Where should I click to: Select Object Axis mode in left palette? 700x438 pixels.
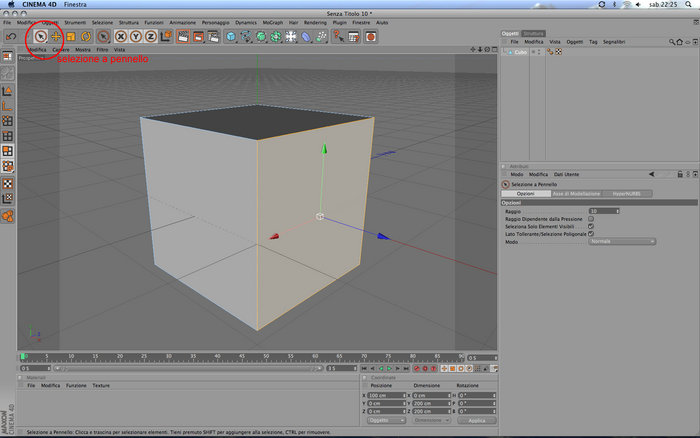click(8, 106)
